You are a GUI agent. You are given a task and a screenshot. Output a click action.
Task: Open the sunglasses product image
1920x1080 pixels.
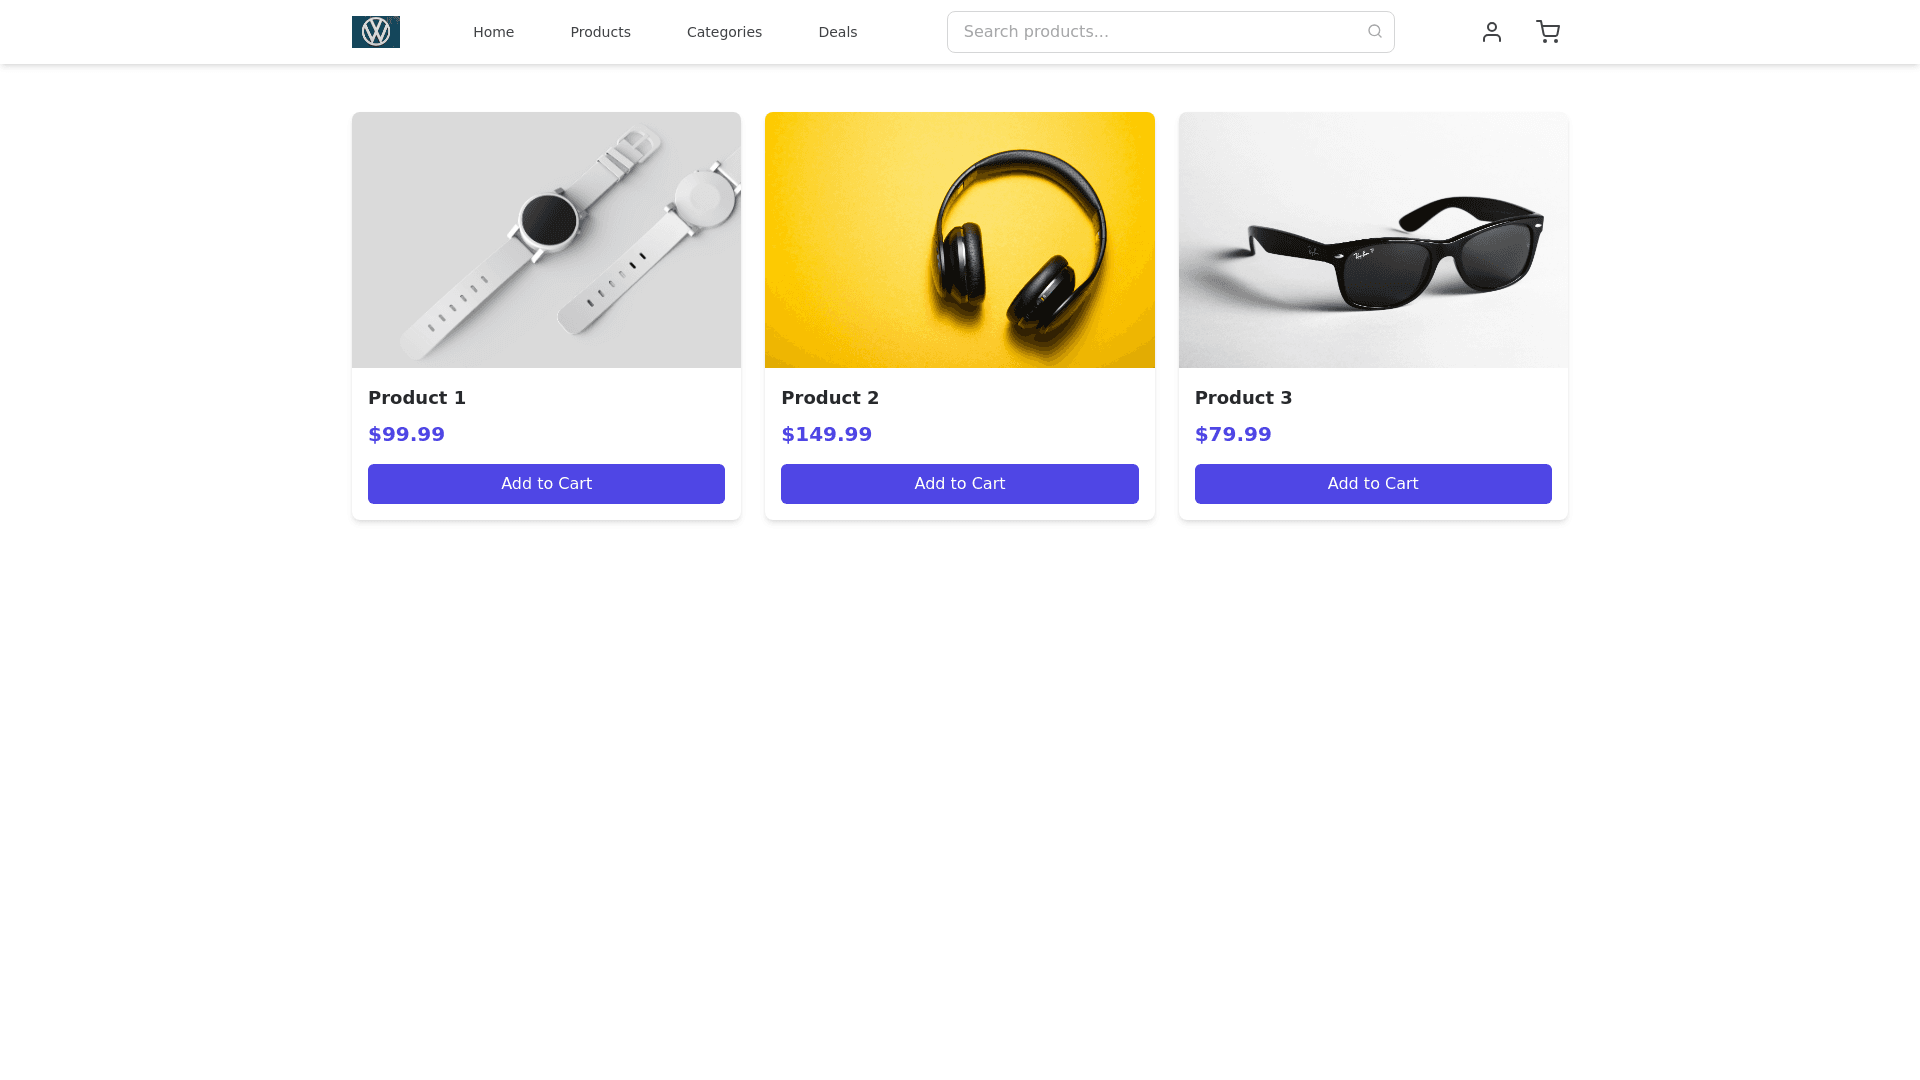tap(1373, 240)
